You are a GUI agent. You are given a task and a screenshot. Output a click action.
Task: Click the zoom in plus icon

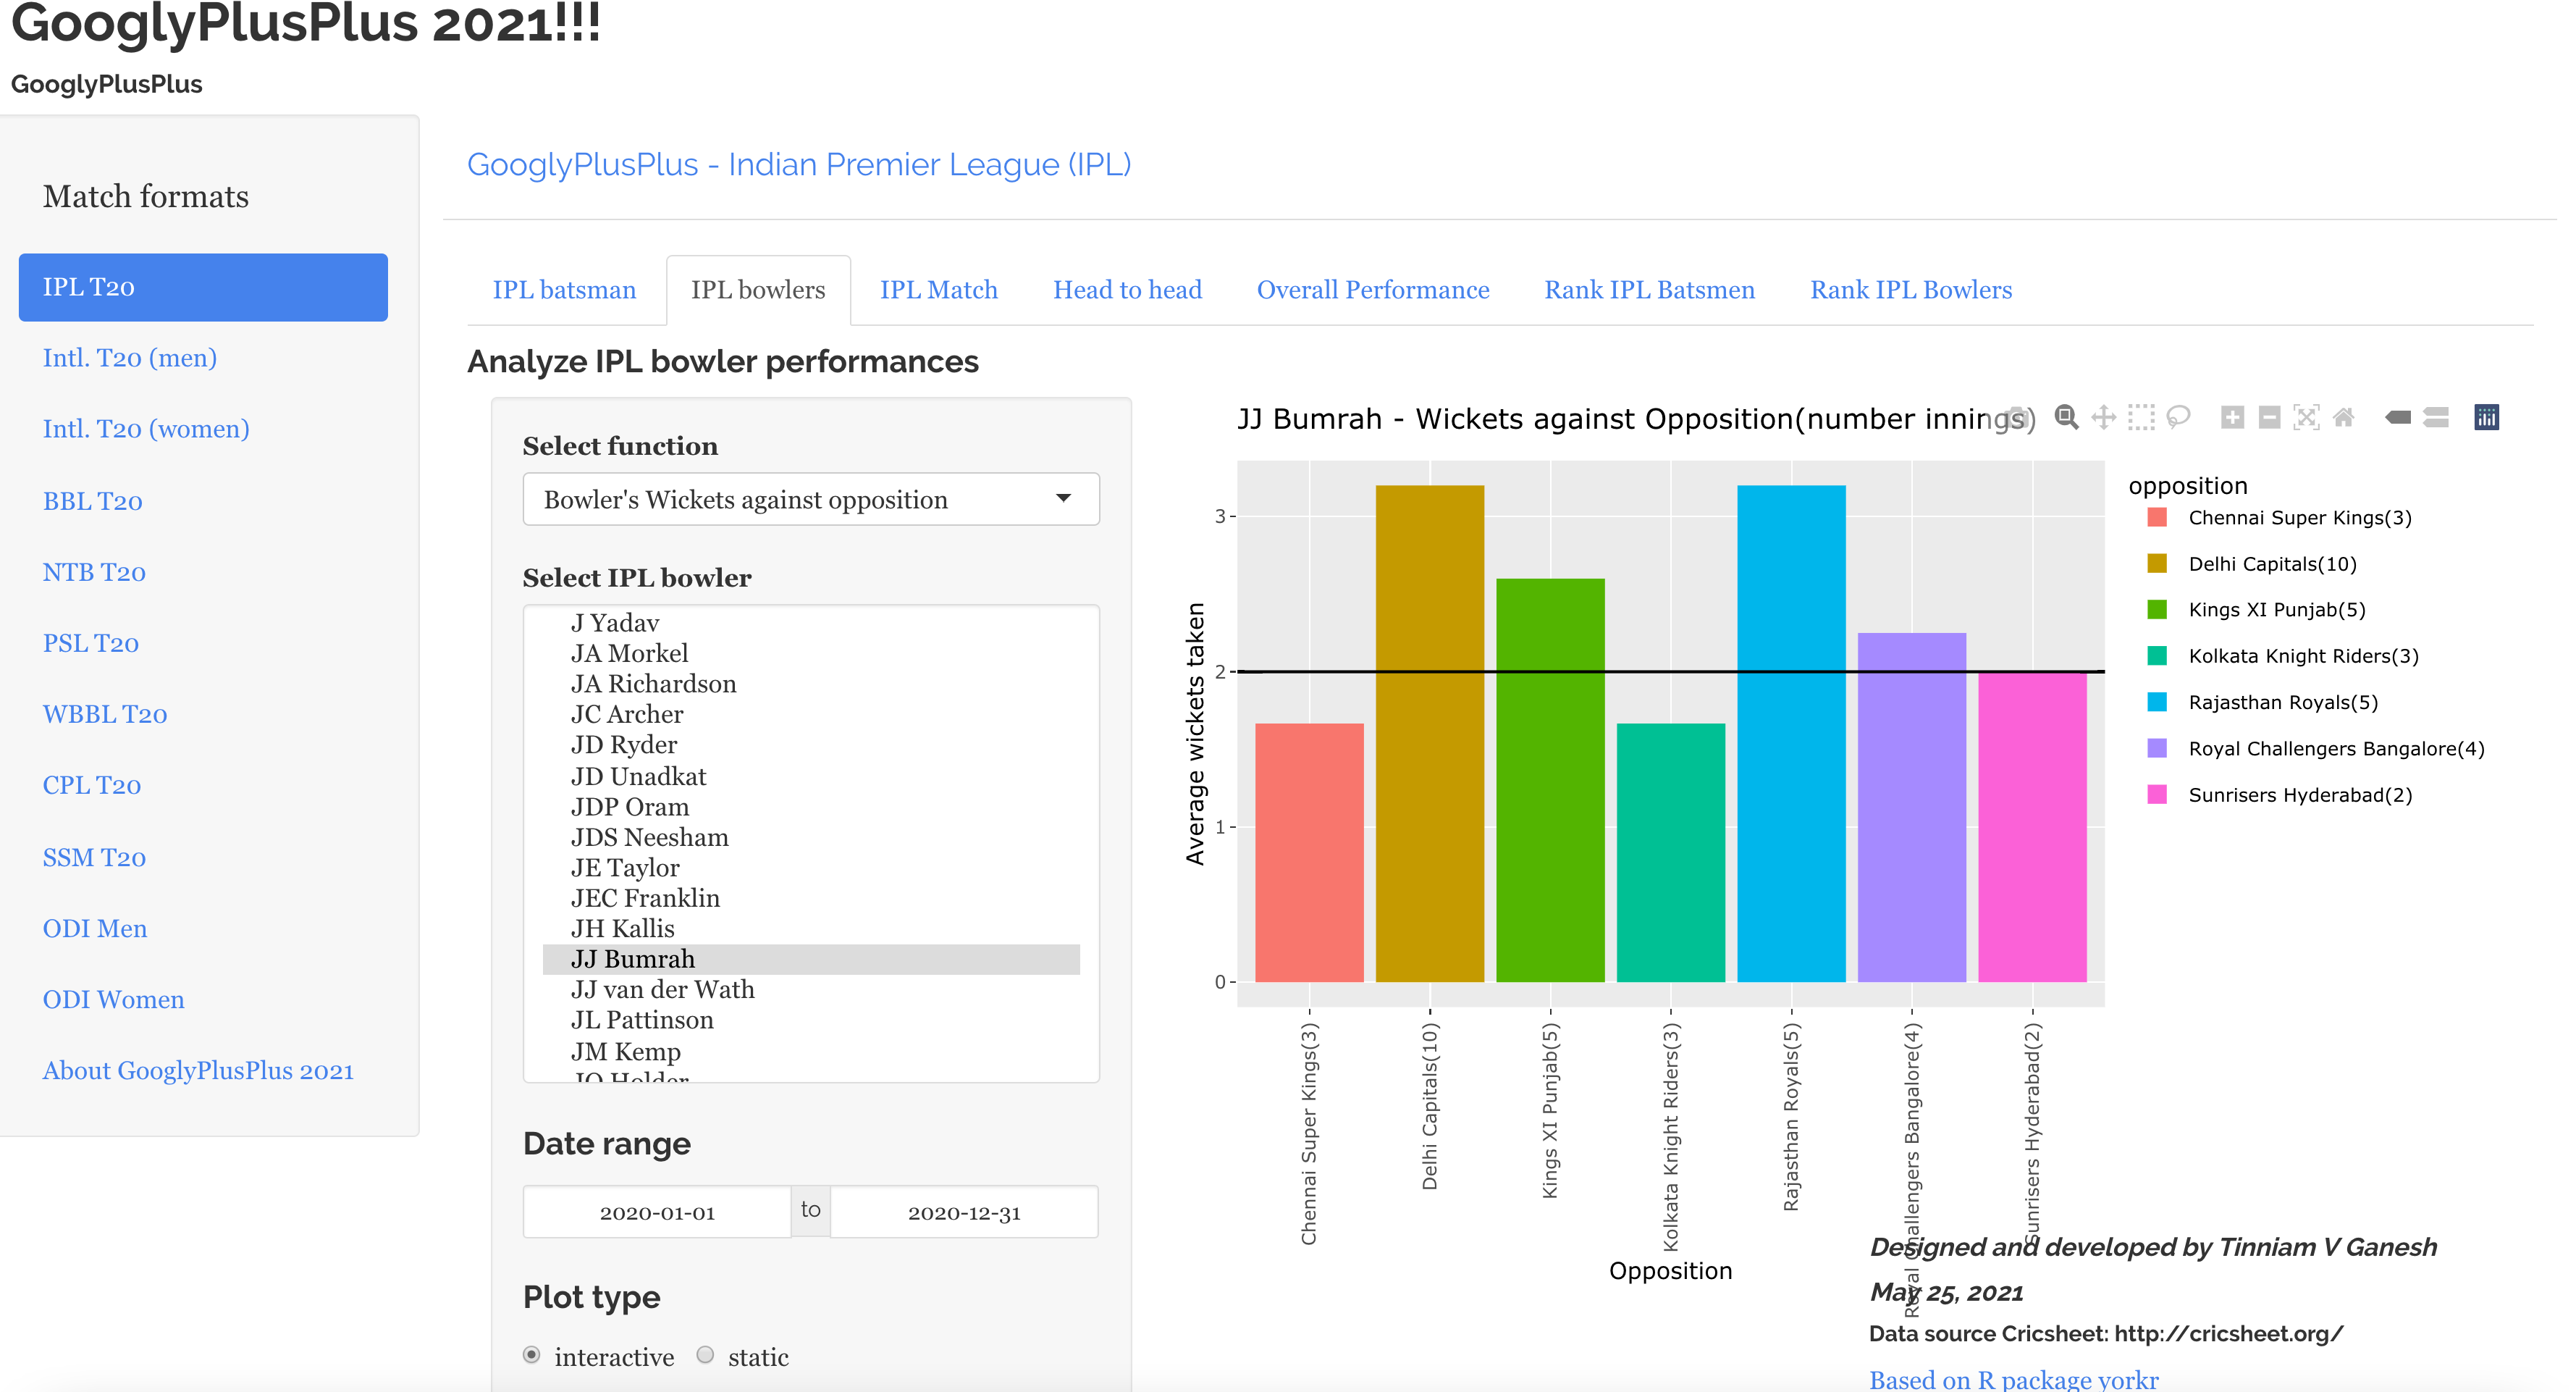pyautogui.click(x=2232, y=417)
